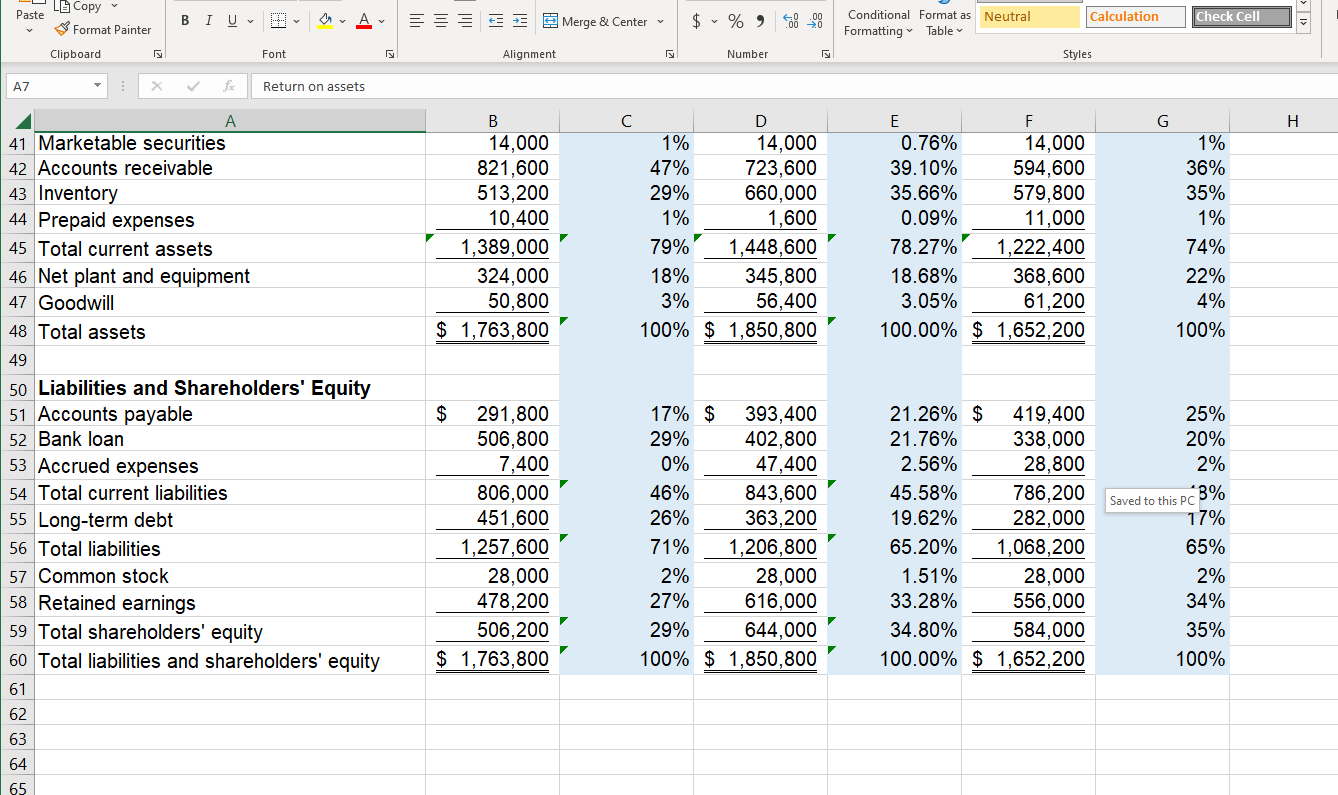The image size is (1338, 795).
Task: Increase decimal places
Action: [x=790, y=21]
